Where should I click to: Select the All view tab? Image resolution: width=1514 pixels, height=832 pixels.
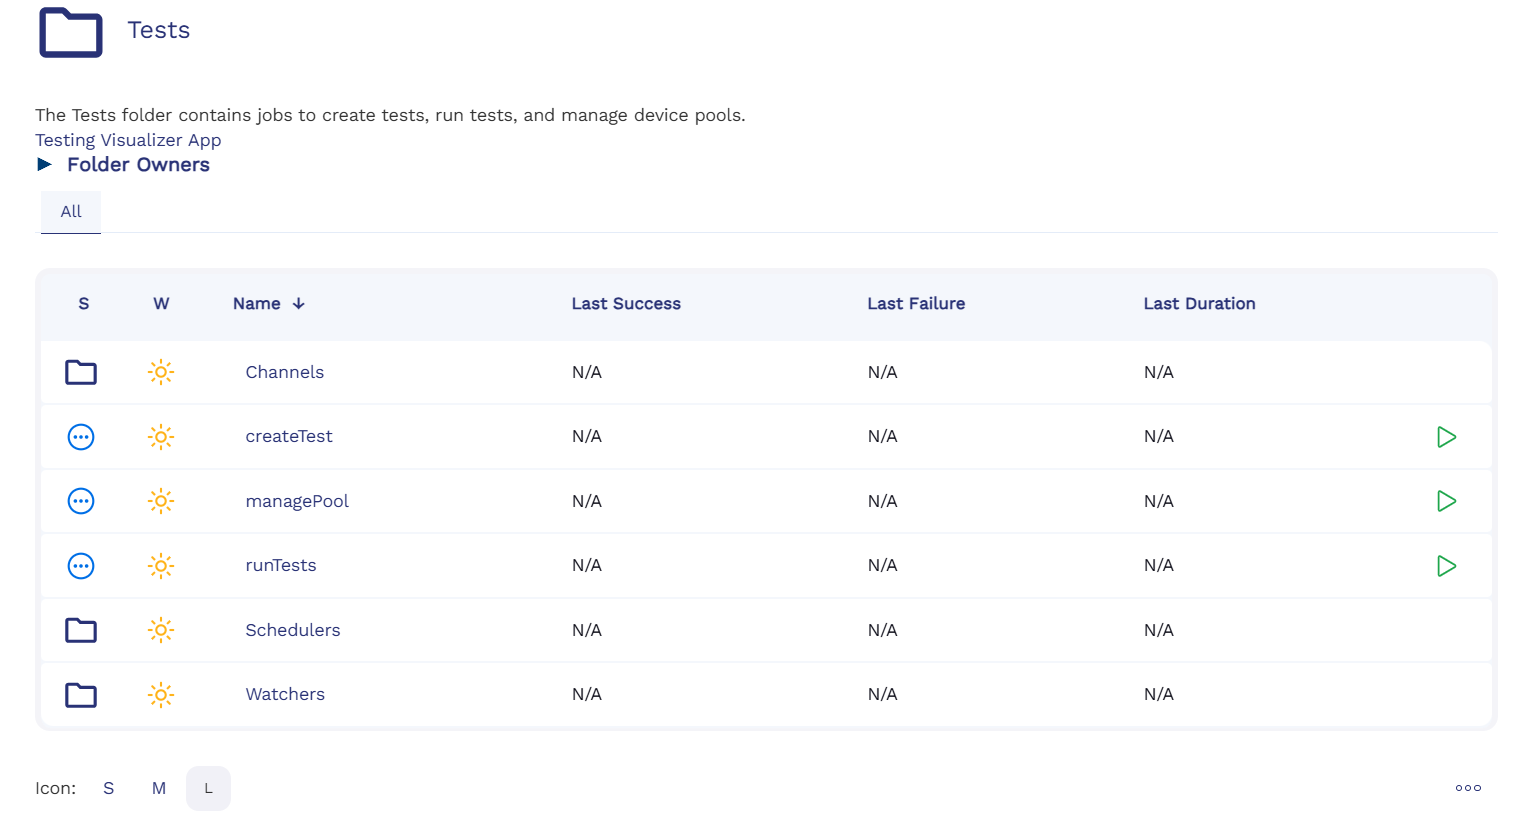point(71,212)
